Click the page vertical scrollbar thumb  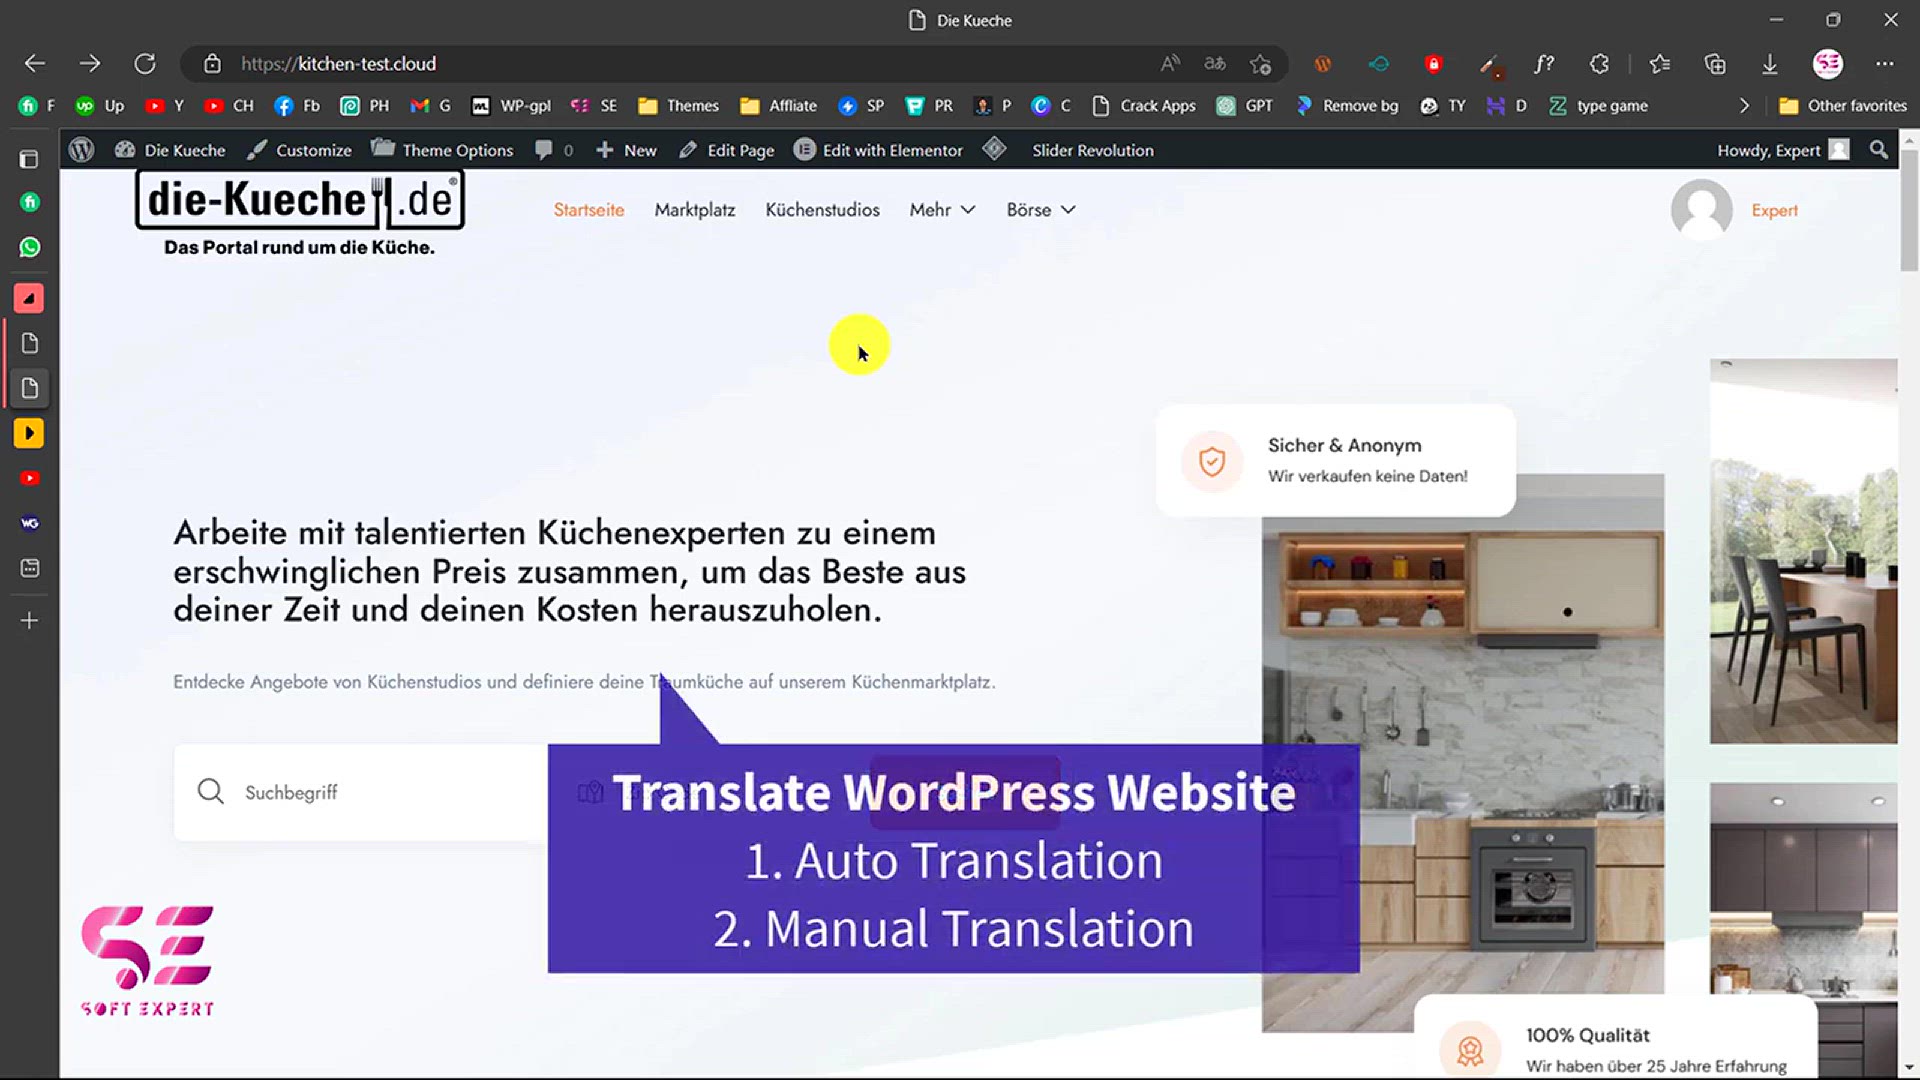click(1908, 210)
